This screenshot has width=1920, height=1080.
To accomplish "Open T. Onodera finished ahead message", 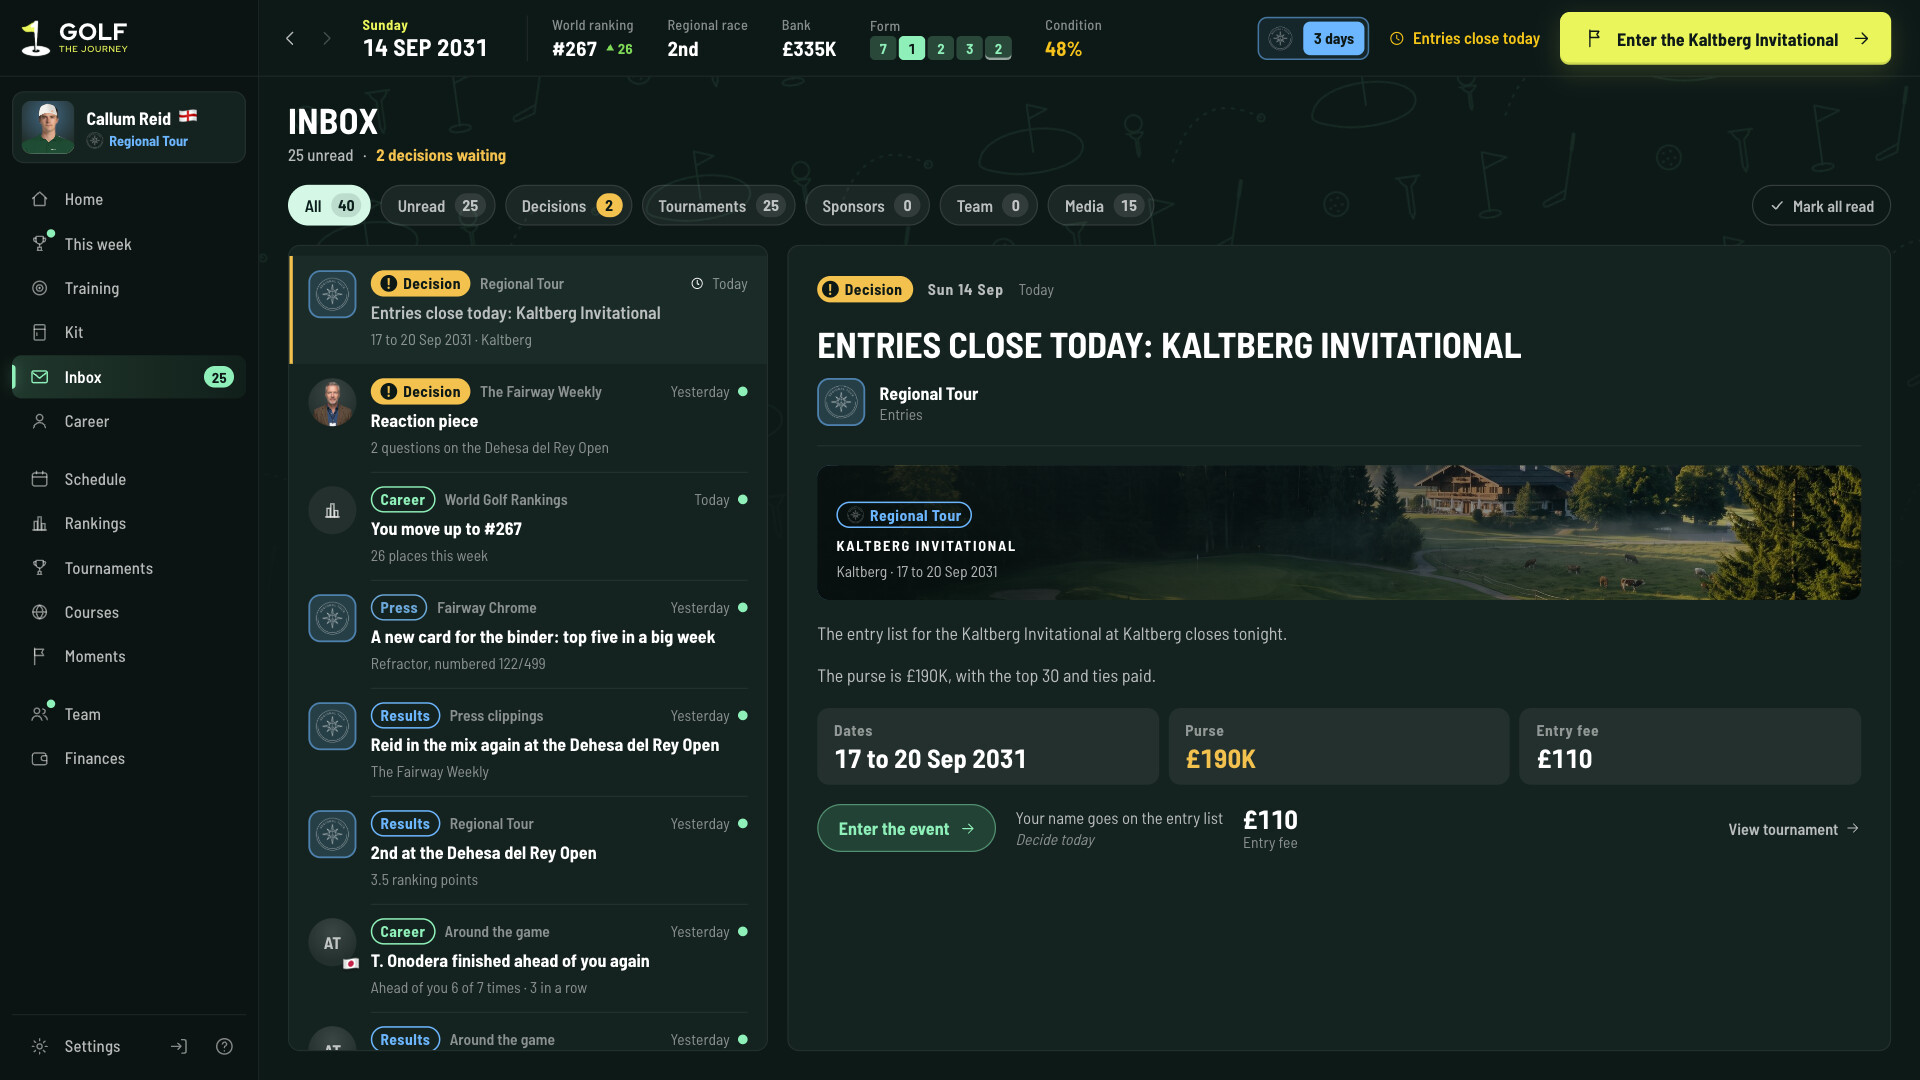I will (x=528, y=958).
